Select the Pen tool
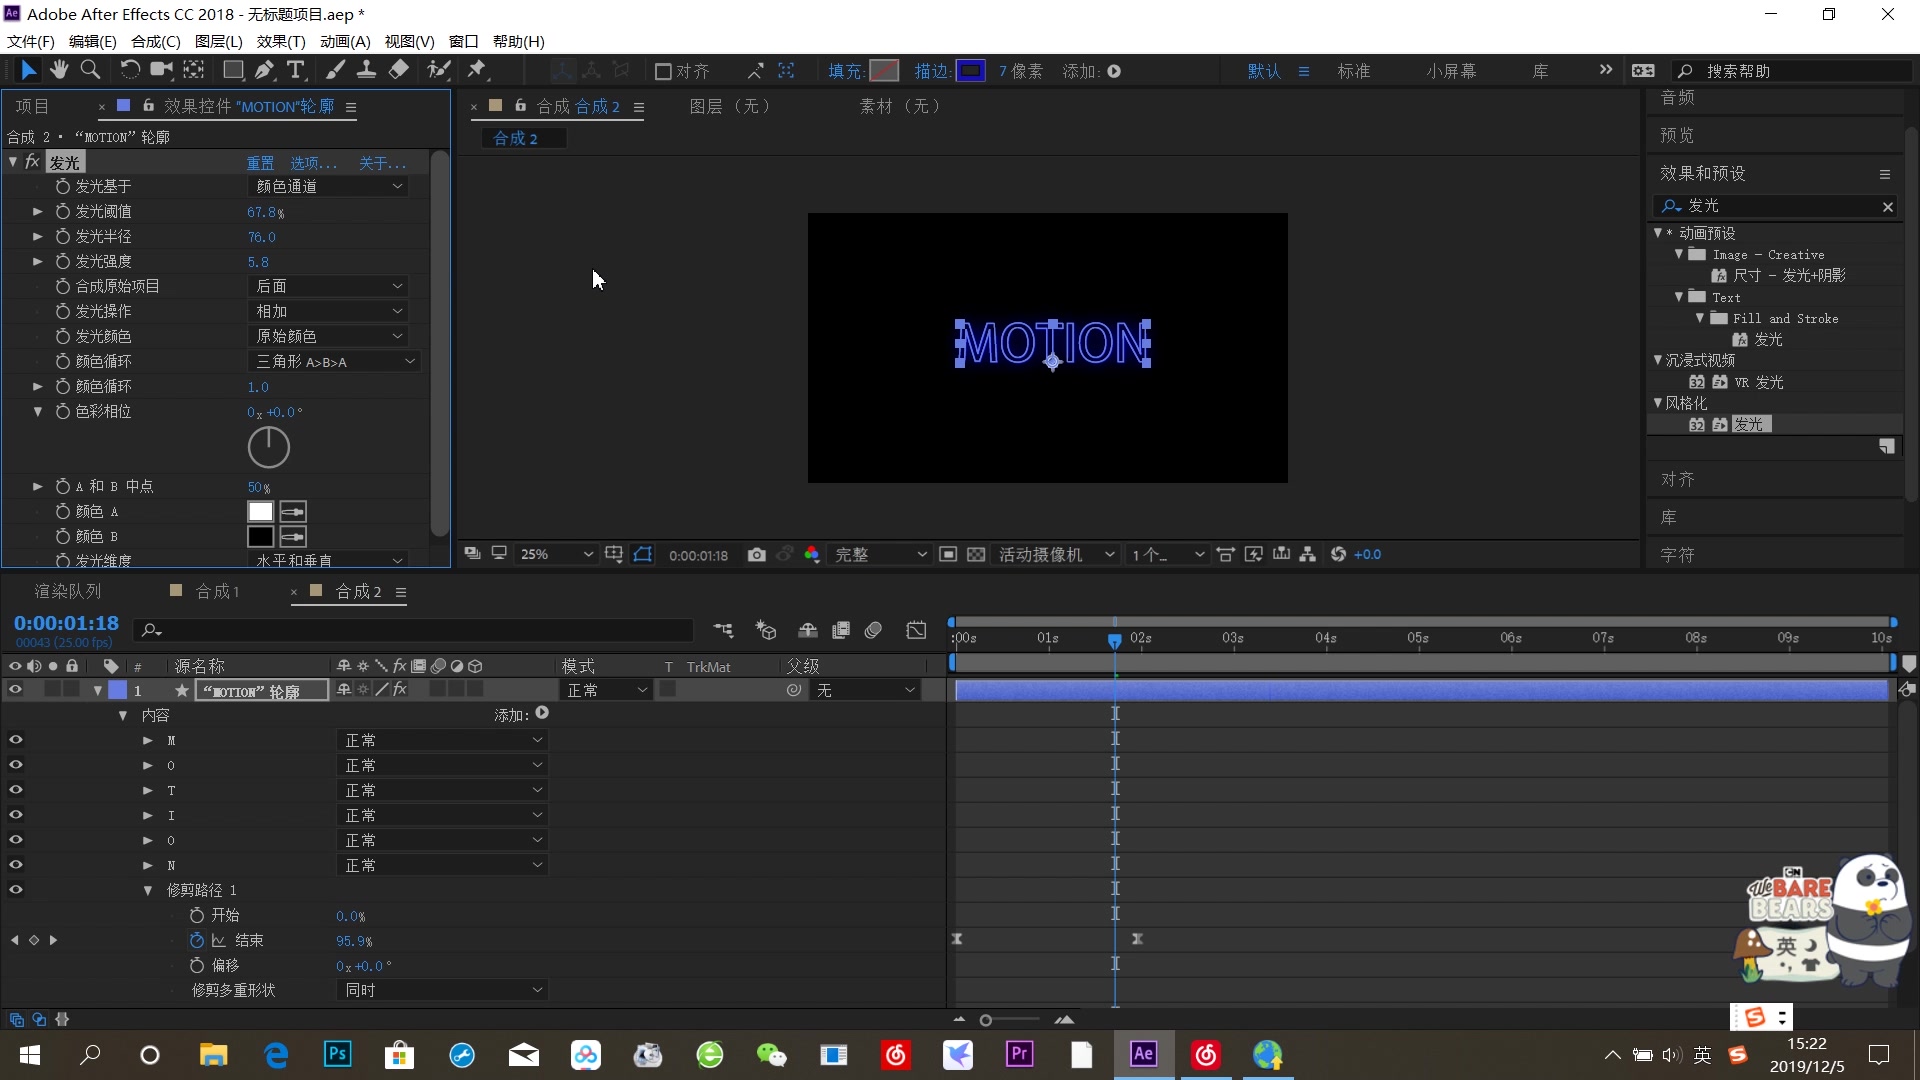This screenshot has height=1080, width=1920. click(x=264, y=70)
